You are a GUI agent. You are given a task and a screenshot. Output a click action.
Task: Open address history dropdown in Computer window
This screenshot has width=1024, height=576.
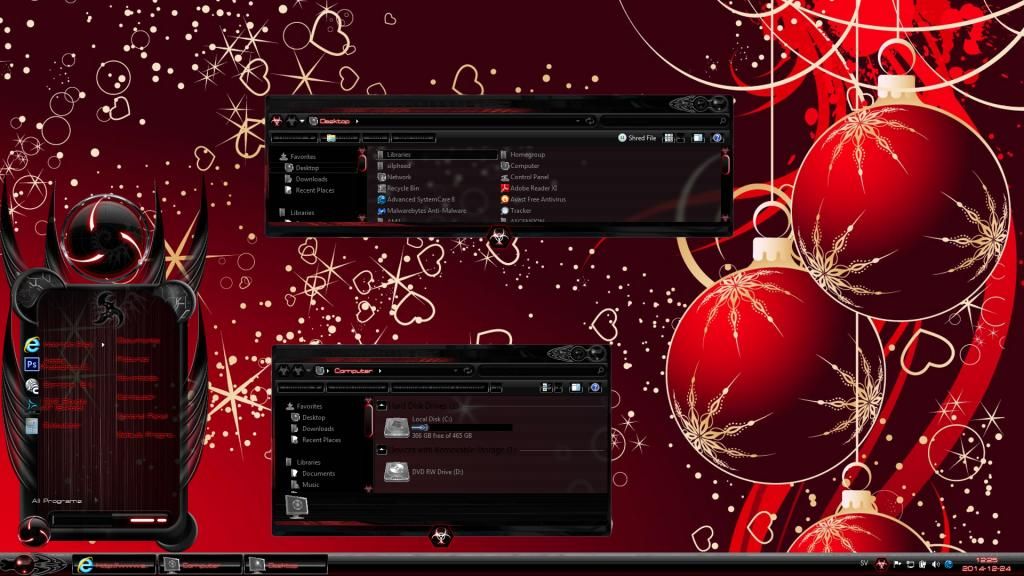tap(455, 370)
